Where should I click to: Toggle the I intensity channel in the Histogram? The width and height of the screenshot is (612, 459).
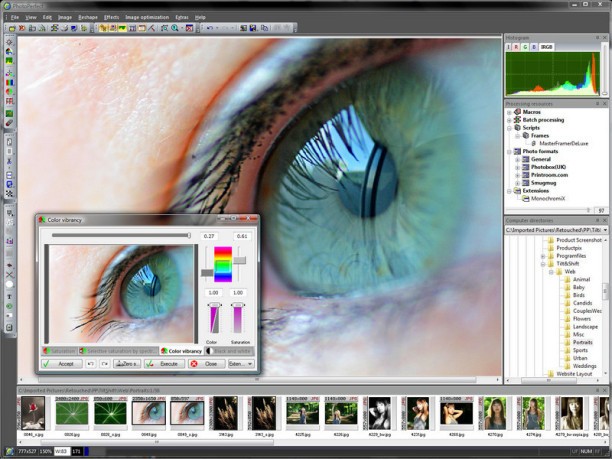pyautogui.click(x=508, y=47)
